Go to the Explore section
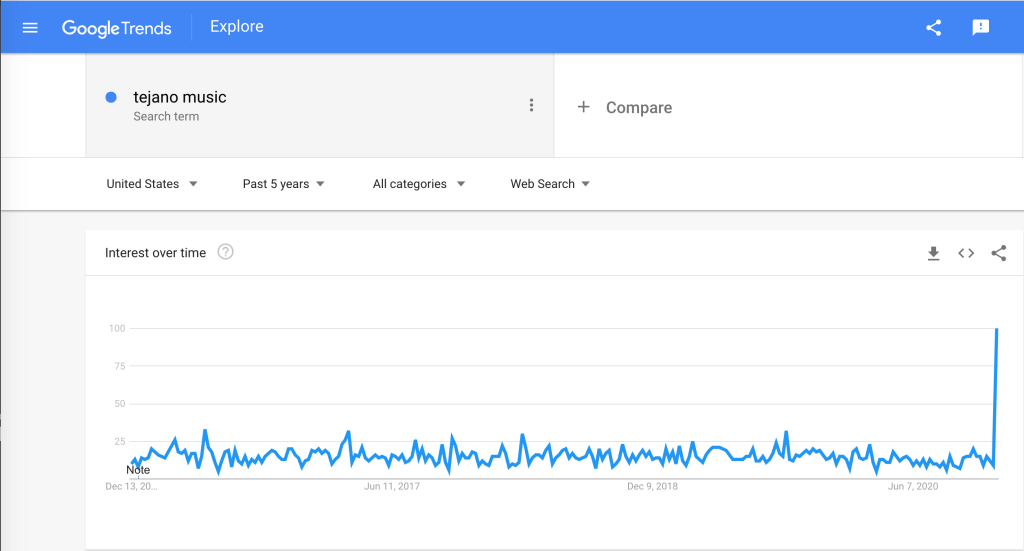 coord(237,27)
